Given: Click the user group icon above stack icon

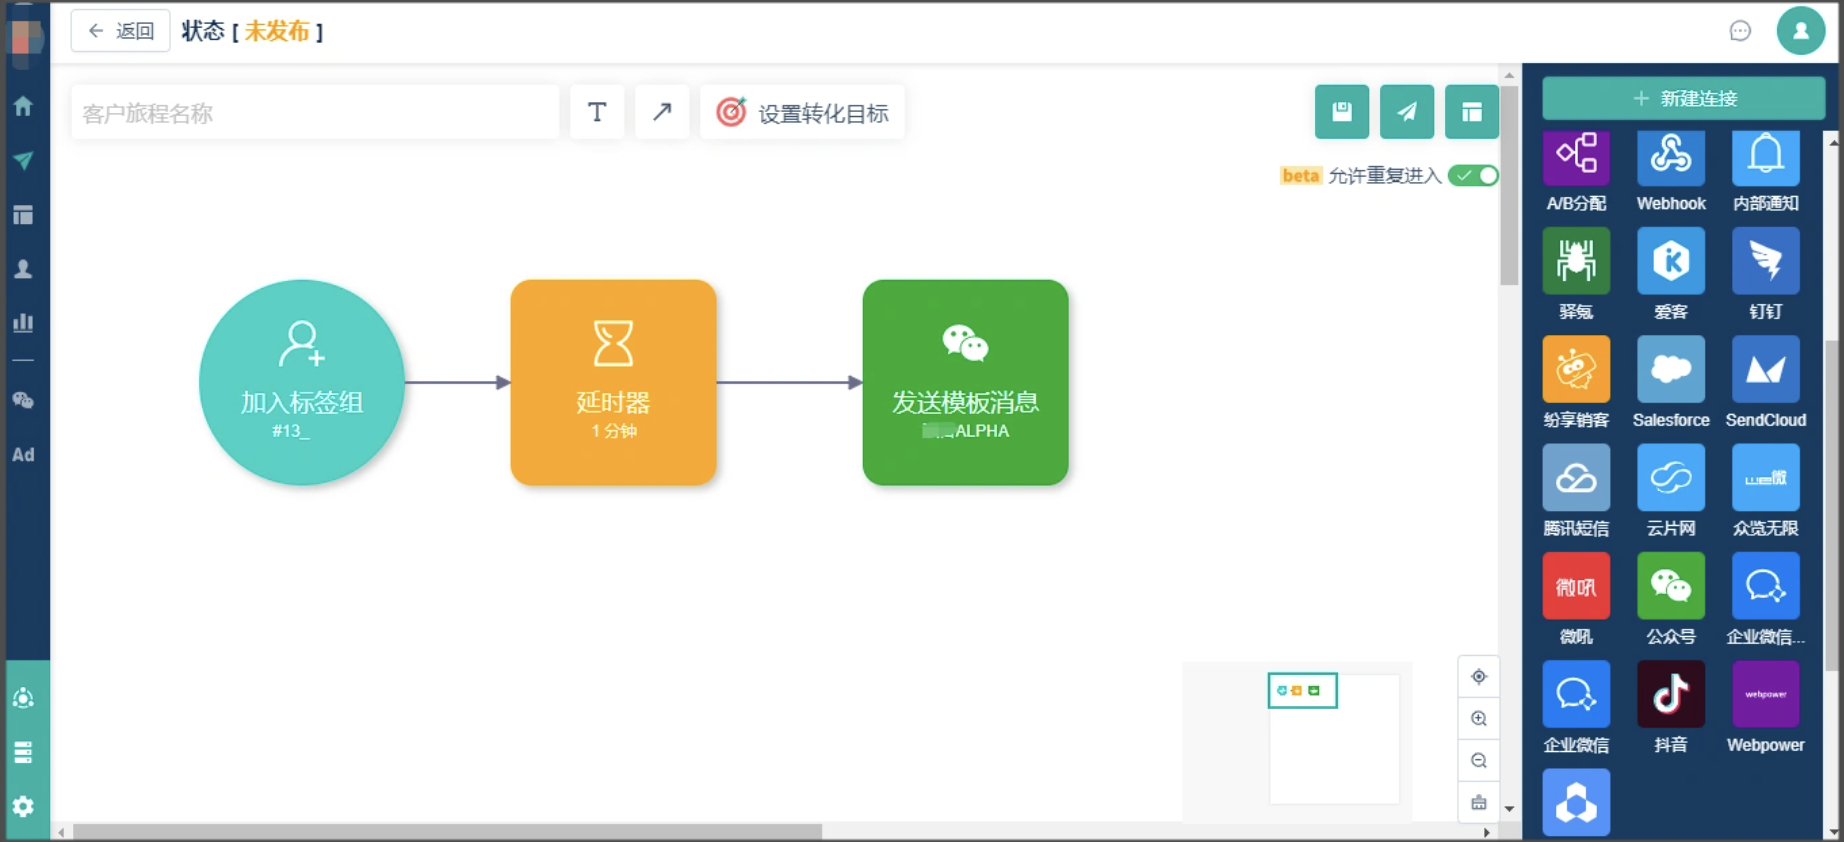Looking at the screenshot, I should [23, 698].
